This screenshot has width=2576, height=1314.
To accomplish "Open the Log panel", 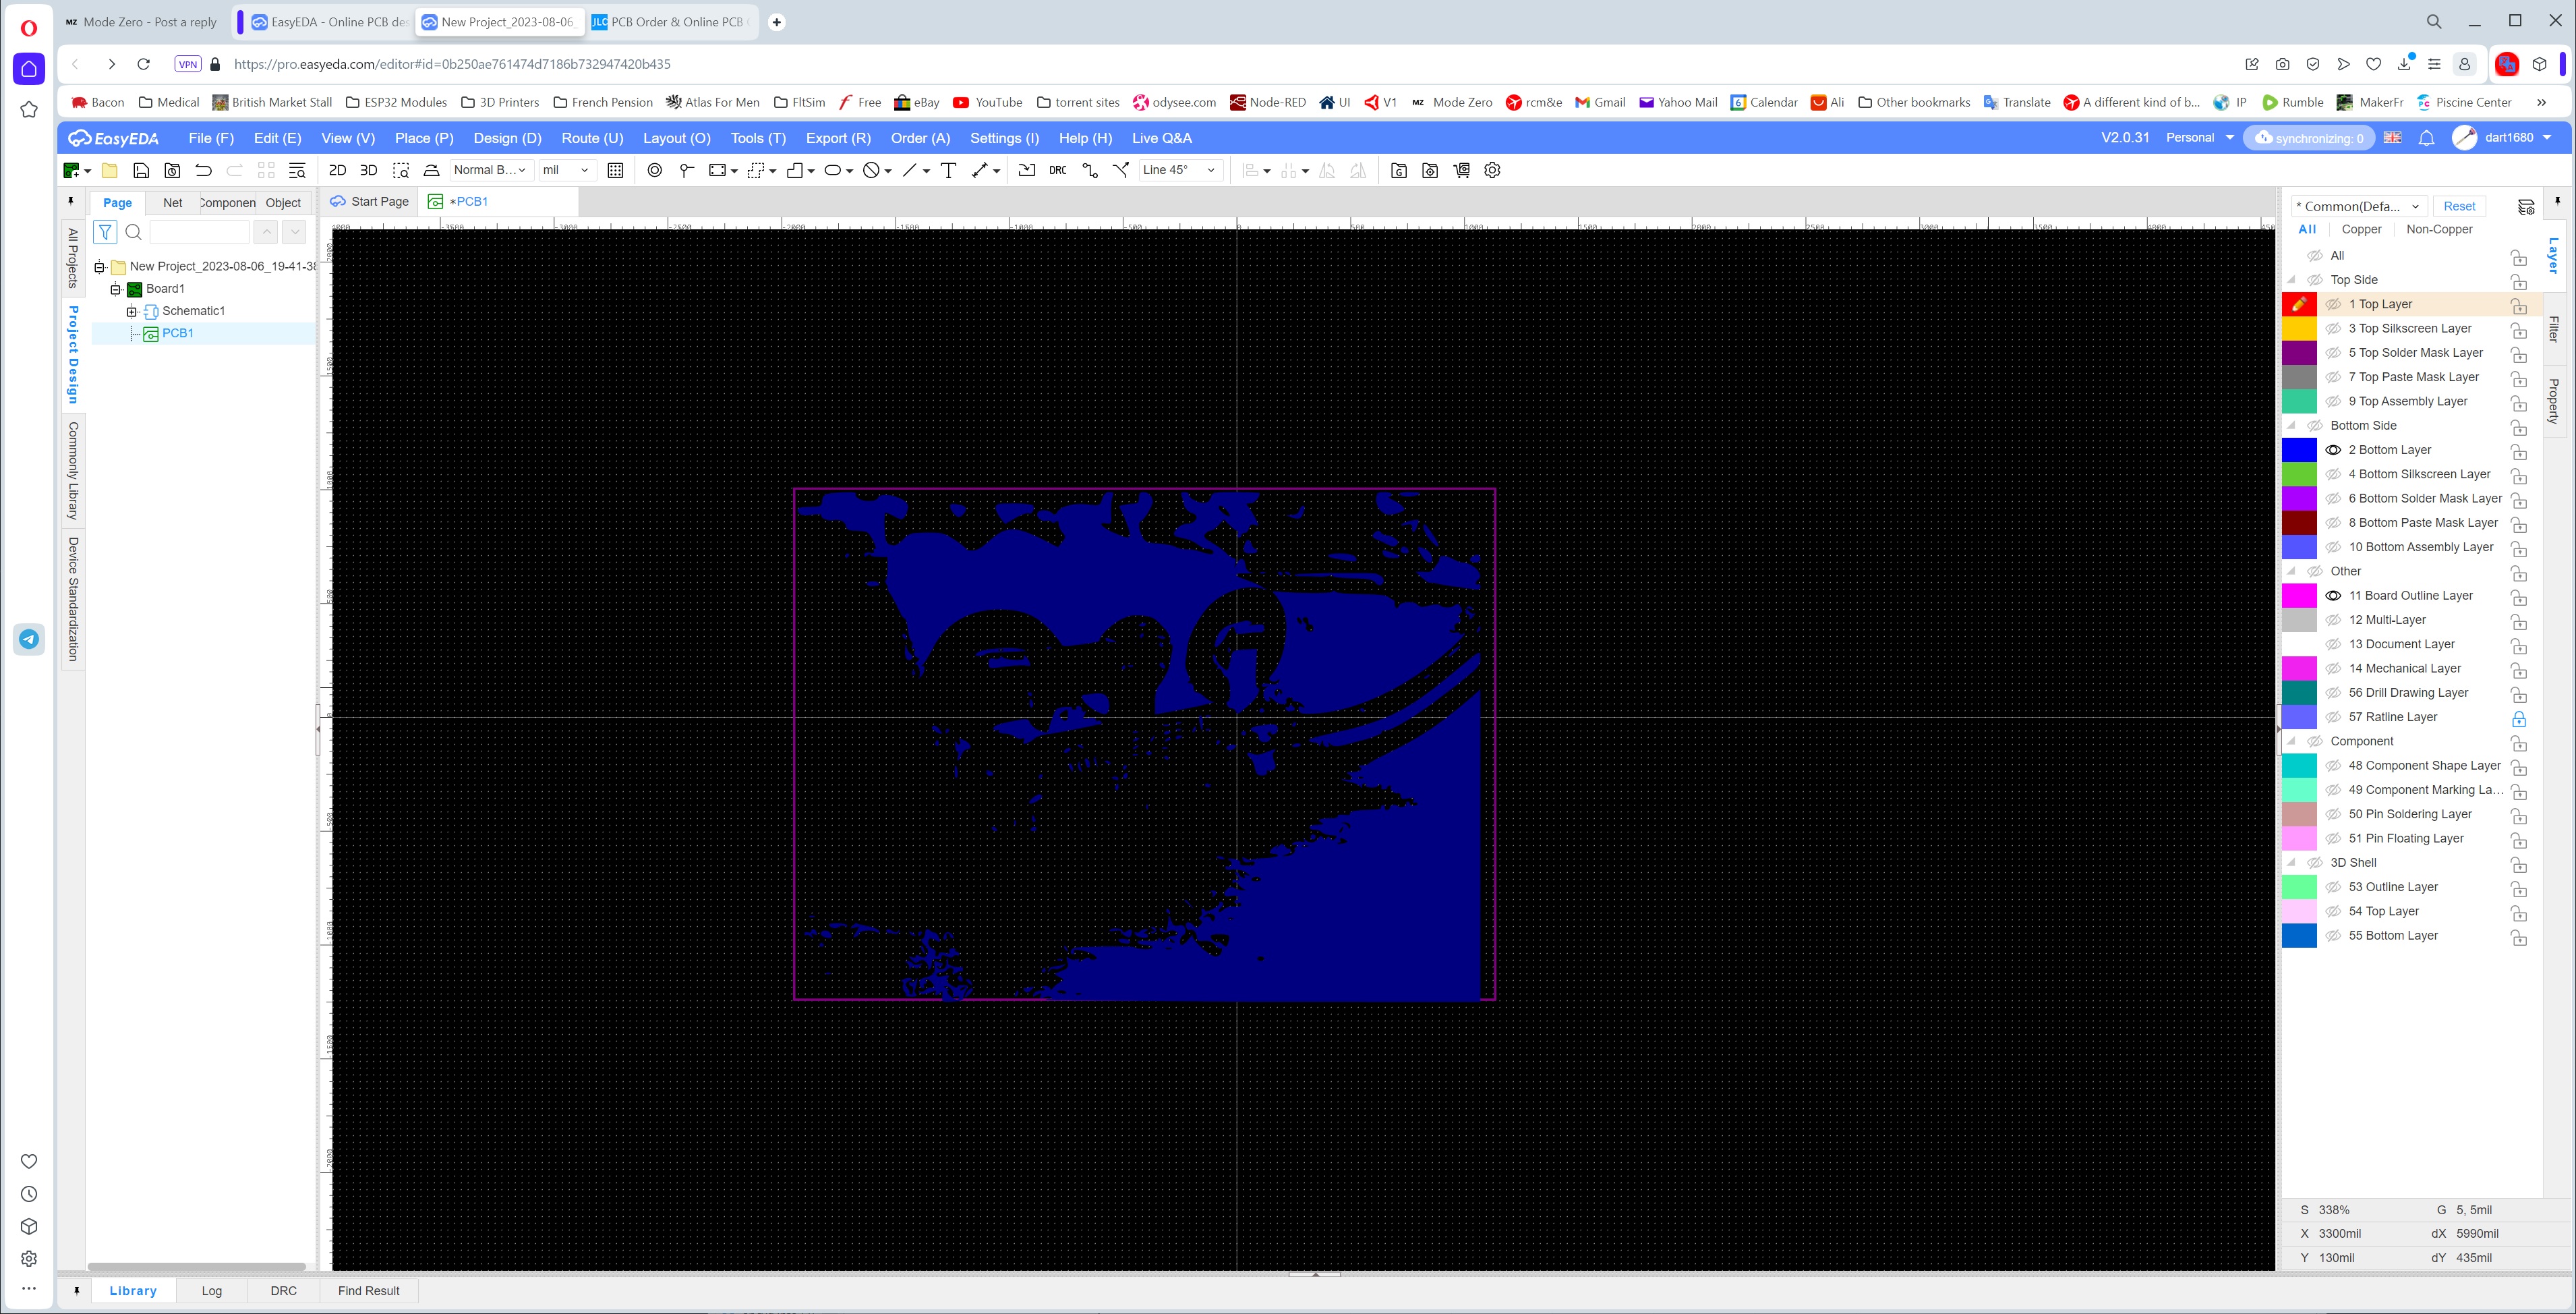I will 212,1291.
